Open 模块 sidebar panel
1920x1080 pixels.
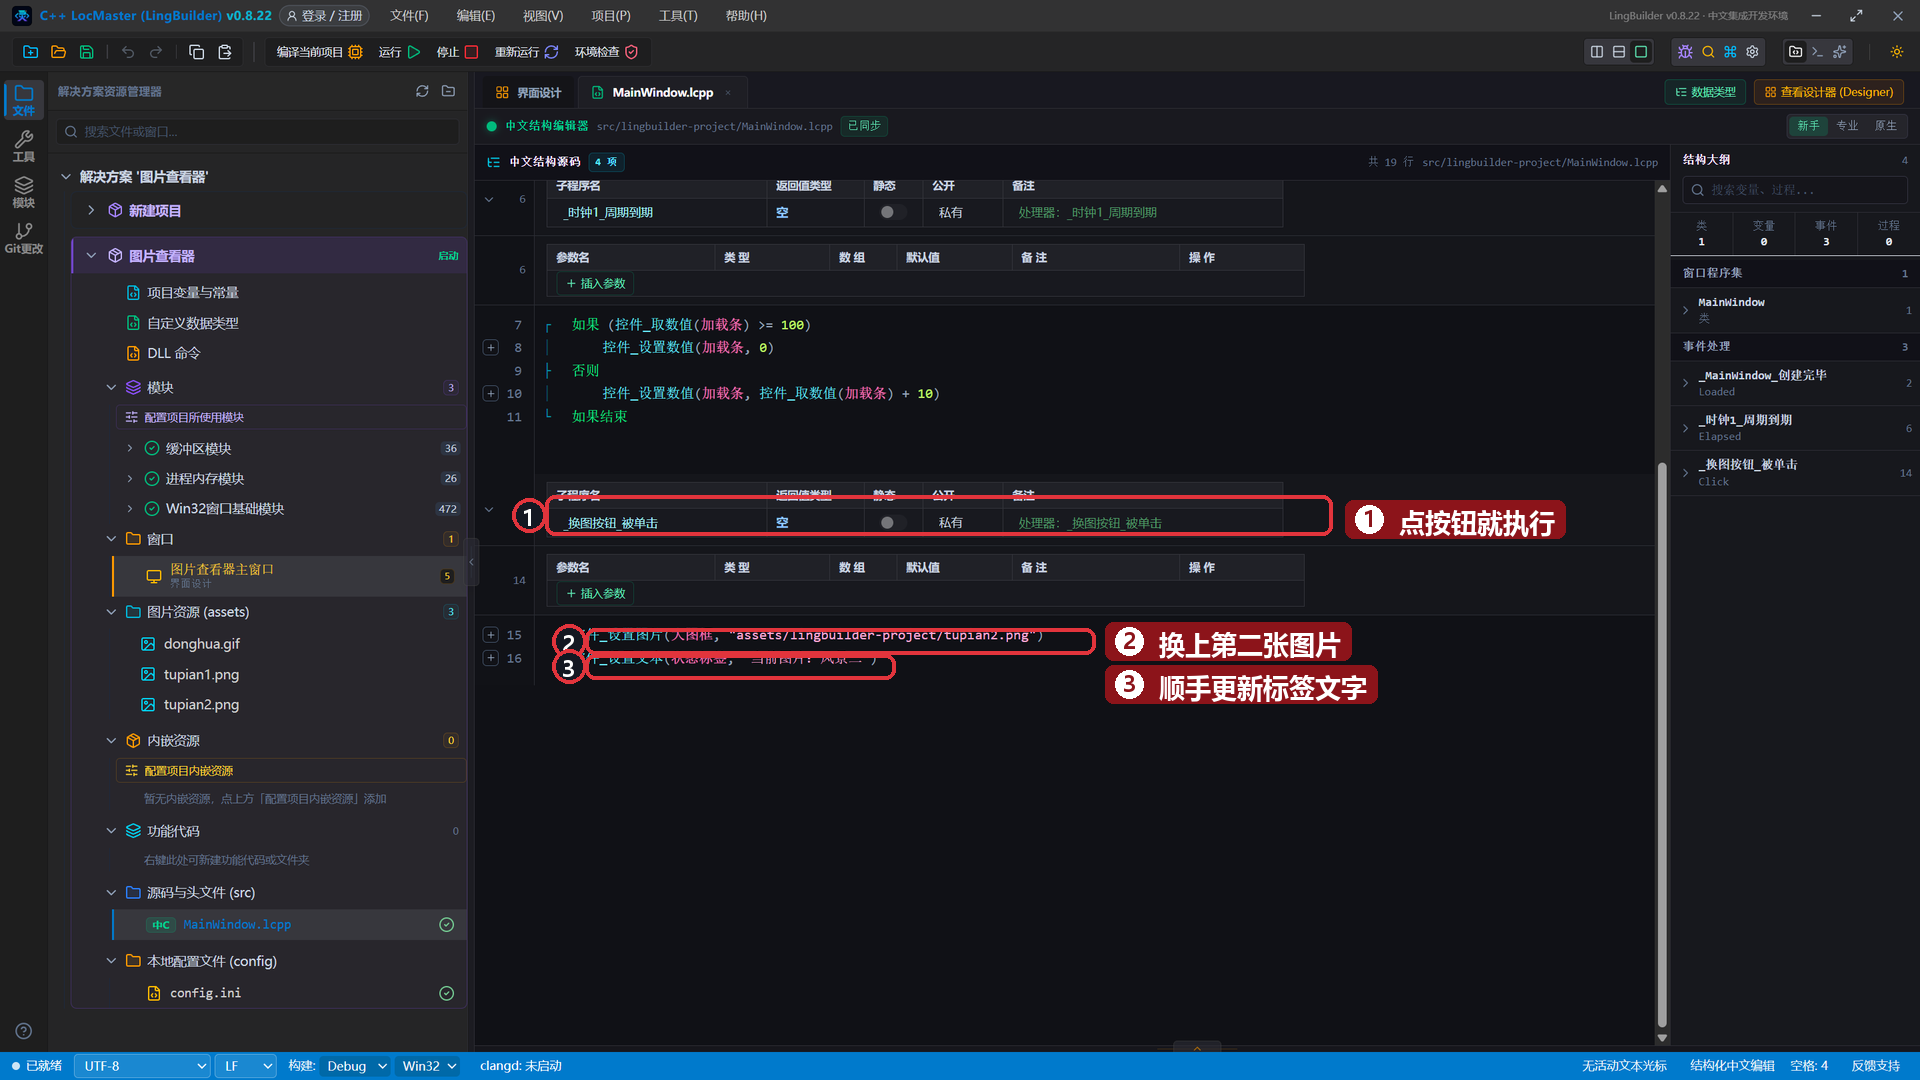tap(24, 192)
